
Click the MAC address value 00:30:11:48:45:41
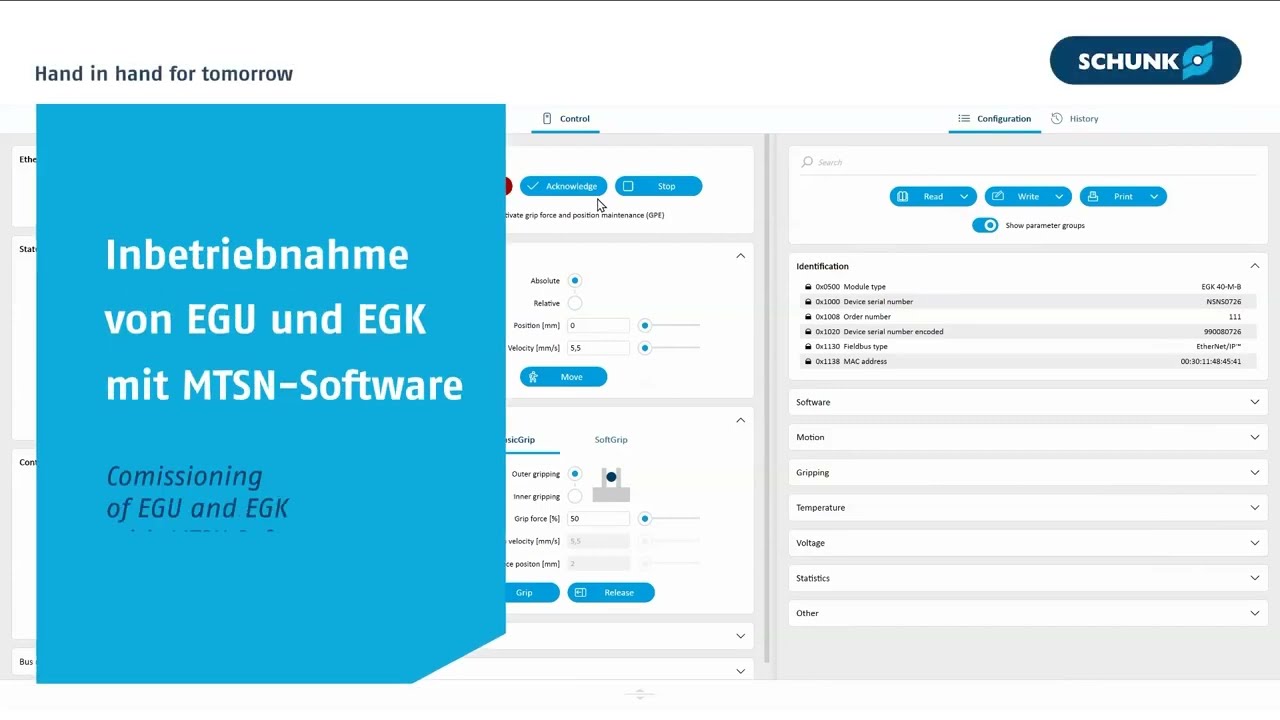click(x=1211, y=362)
